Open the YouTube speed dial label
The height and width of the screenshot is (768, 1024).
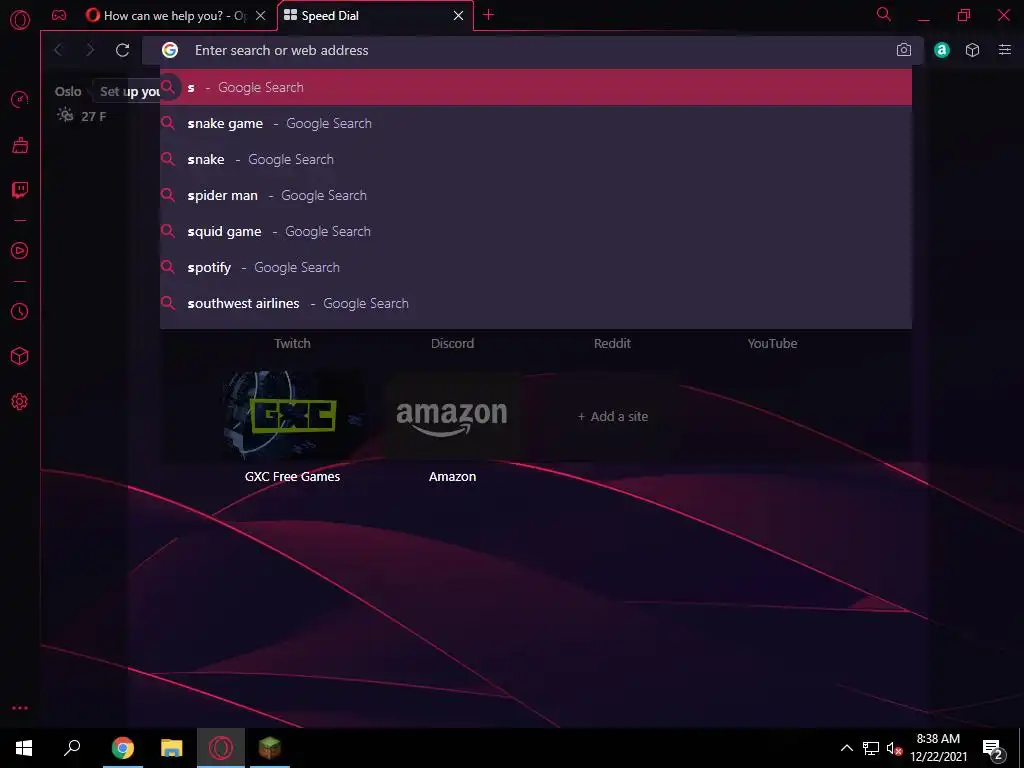pyautogui.click(x=772, y=344)
